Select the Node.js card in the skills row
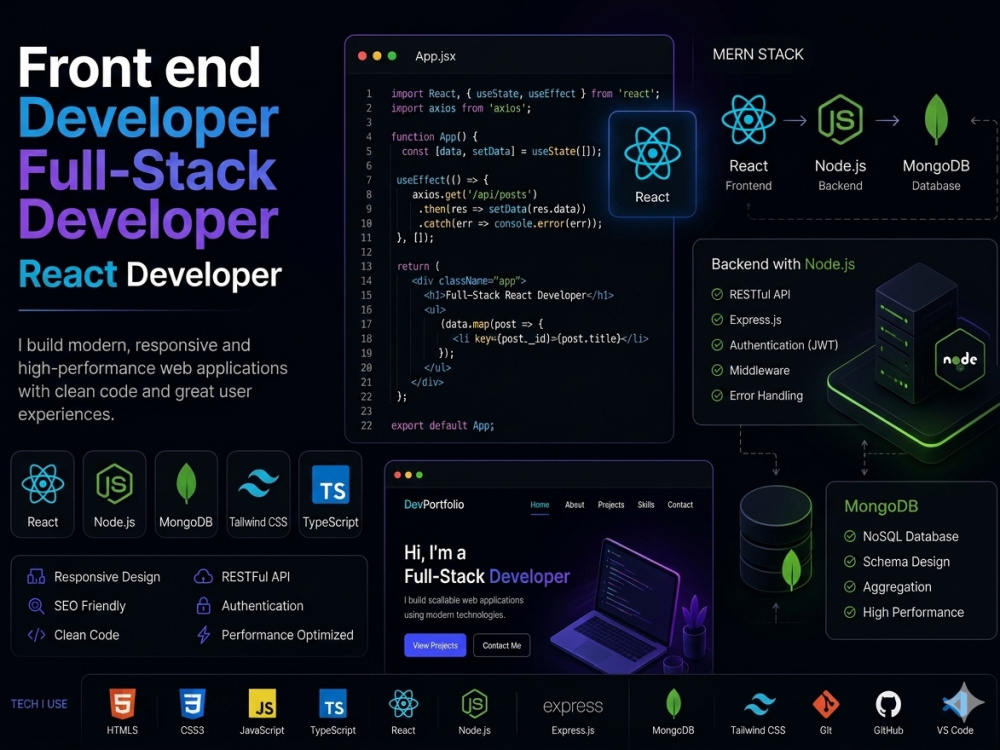Image resolution: width=1000 pixels, height=750 pixels. (x=114, y=494)
